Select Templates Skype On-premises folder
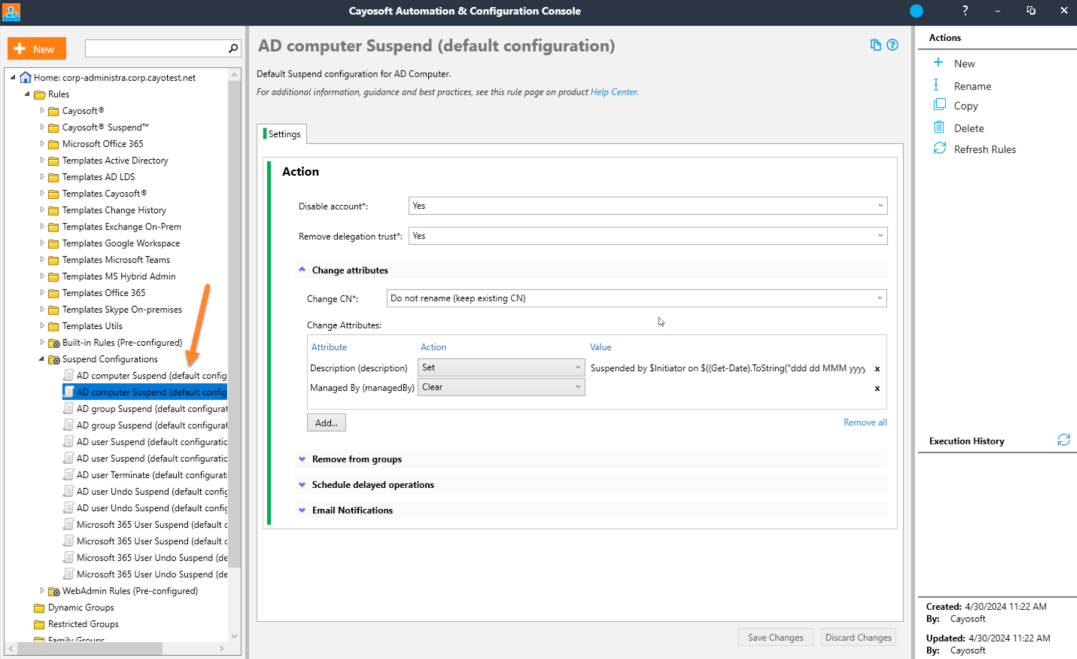 (x=122, y=309)
